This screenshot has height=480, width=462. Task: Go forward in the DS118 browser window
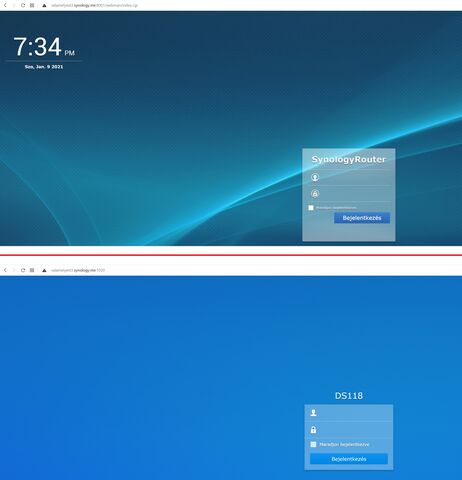(14, 270)
